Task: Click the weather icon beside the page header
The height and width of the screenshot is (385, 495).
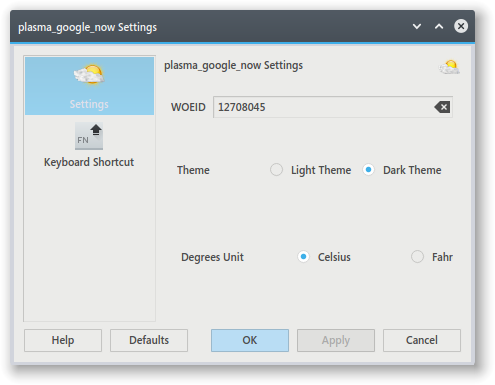Action: [449, 67]
